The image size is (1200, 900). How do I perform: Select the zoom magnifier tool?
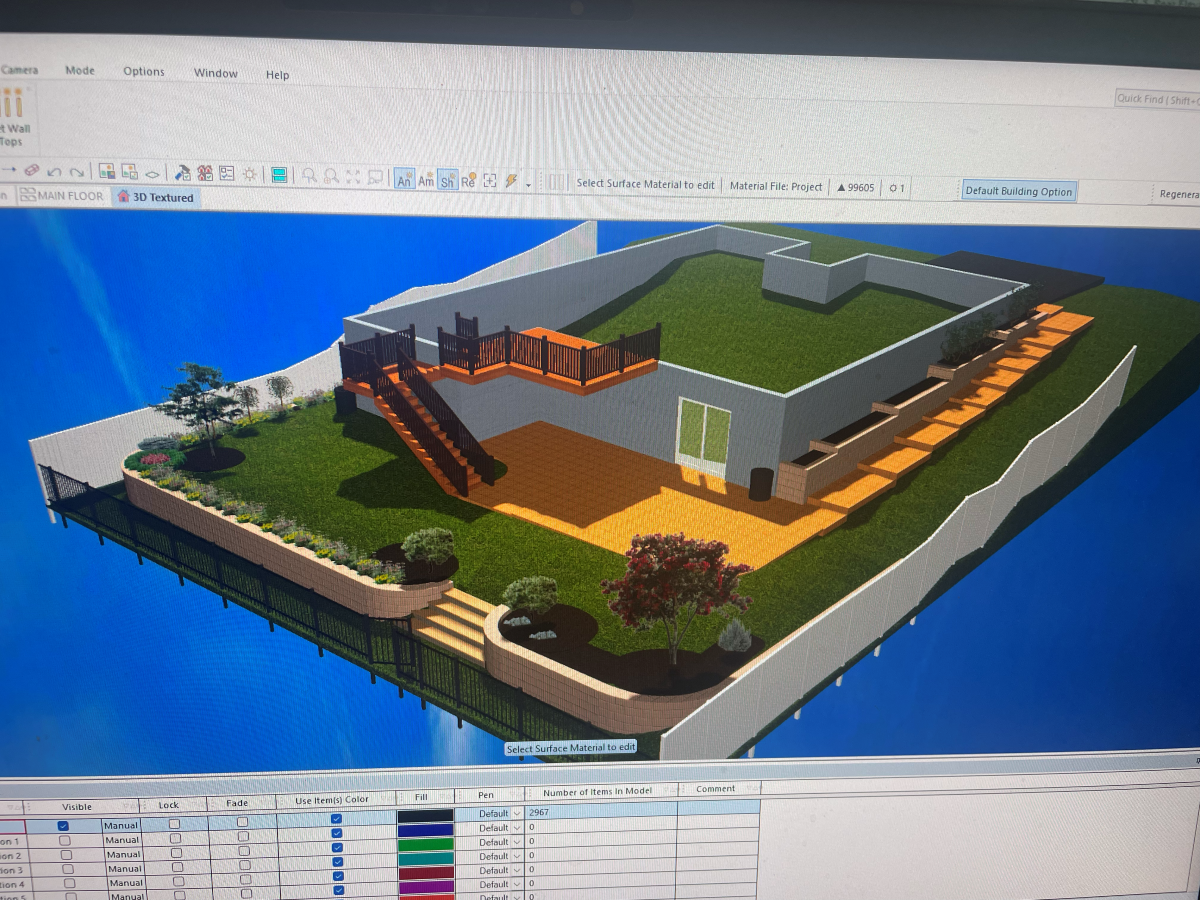tap(307, 175)
